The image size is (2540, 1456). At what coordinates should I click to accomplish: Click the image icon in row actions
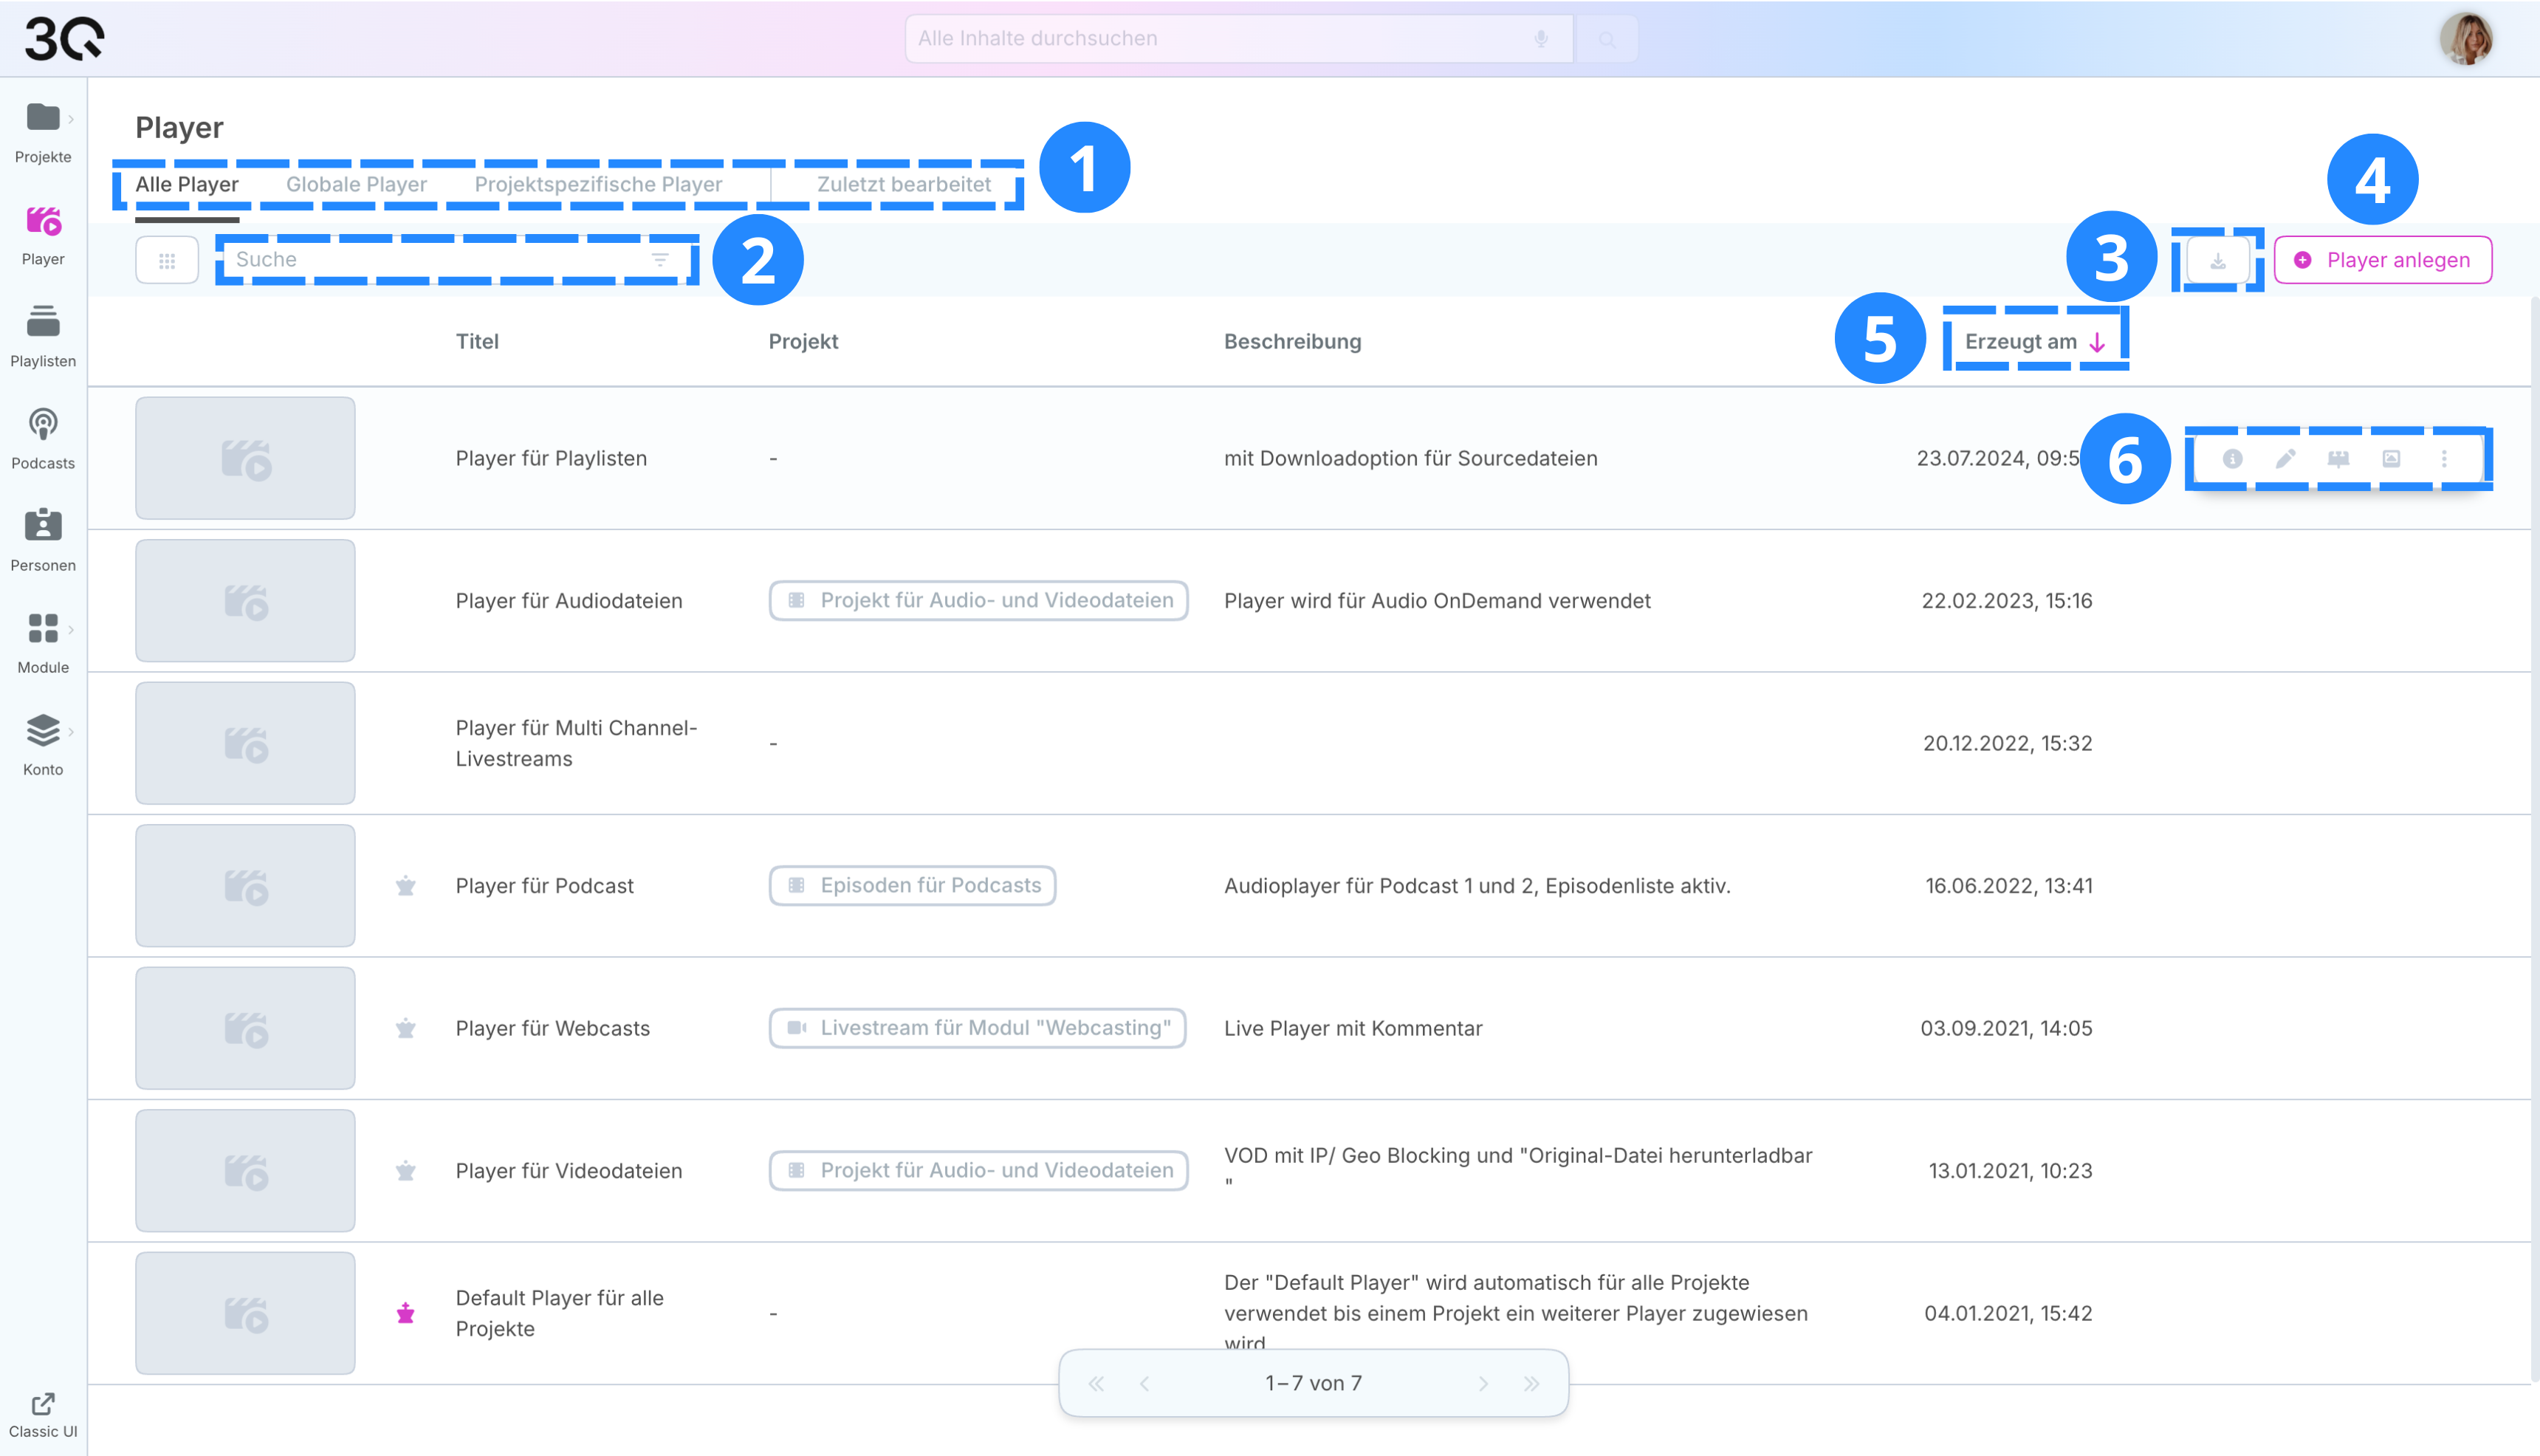(2391, 459)
